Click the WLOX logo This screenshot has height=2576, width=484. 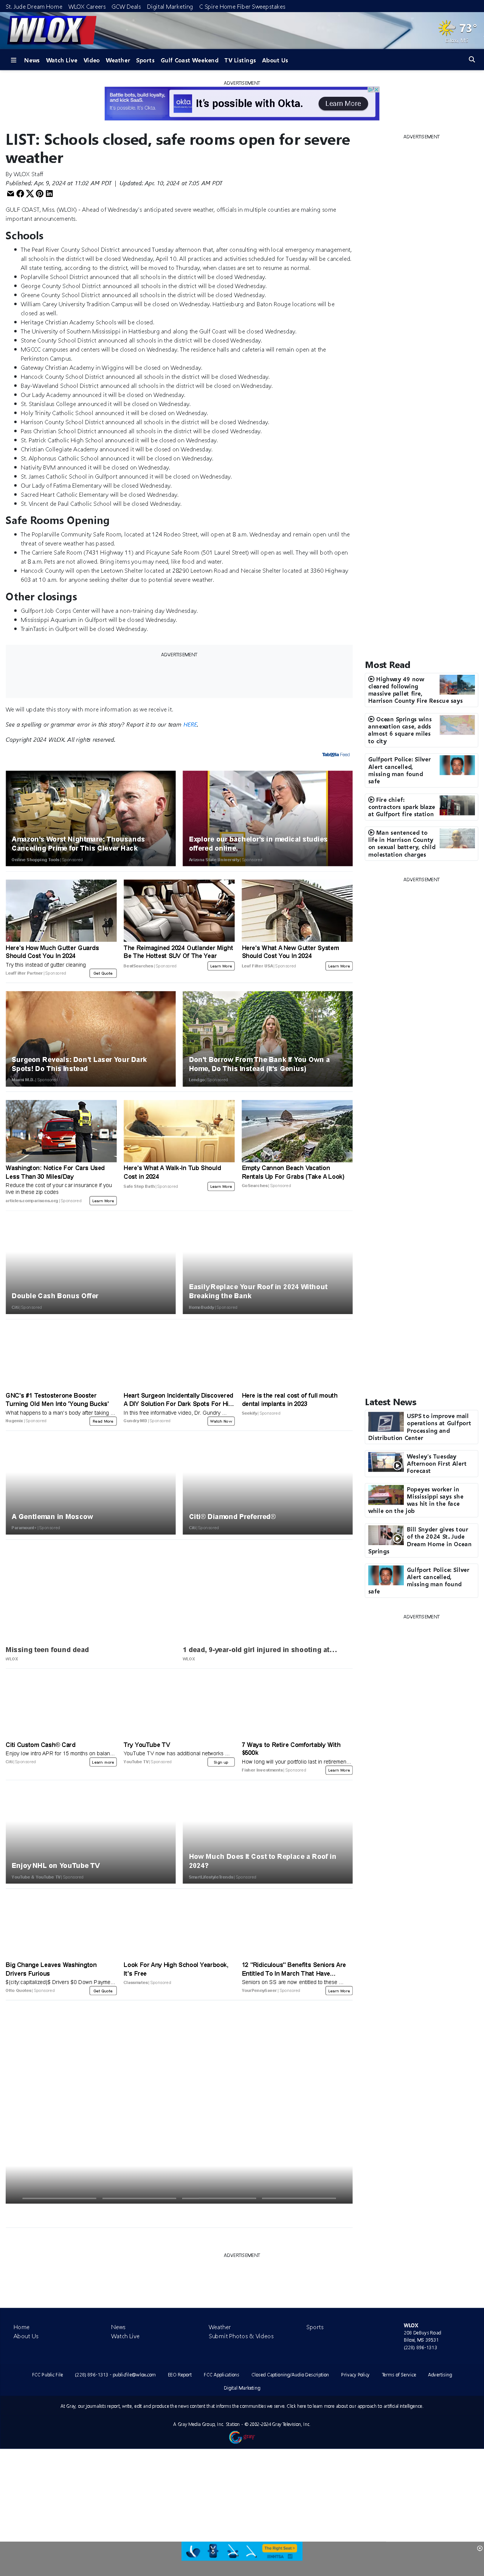click(x=45, y=30)
